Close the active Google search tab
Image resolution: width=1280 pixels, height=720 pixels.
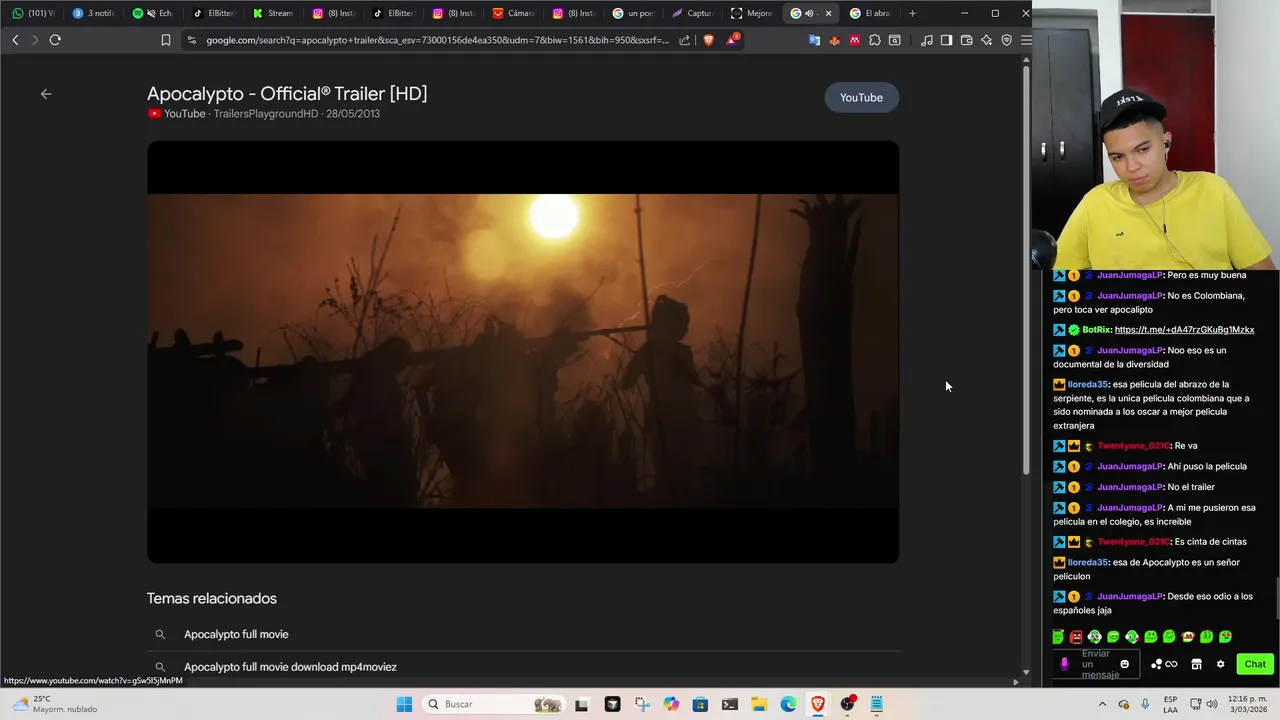coord(828,13)
